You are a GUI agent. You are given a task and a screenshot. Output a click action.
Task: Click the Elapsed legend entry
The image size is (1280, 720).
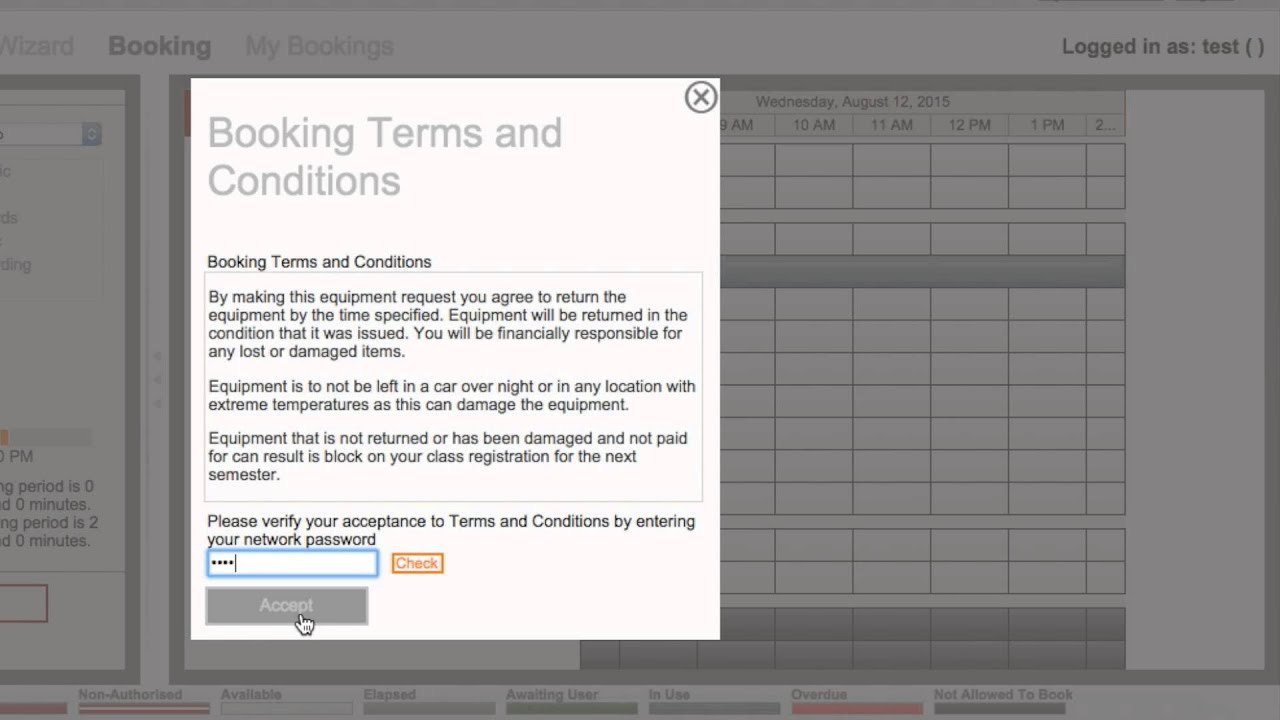point(428,701)
